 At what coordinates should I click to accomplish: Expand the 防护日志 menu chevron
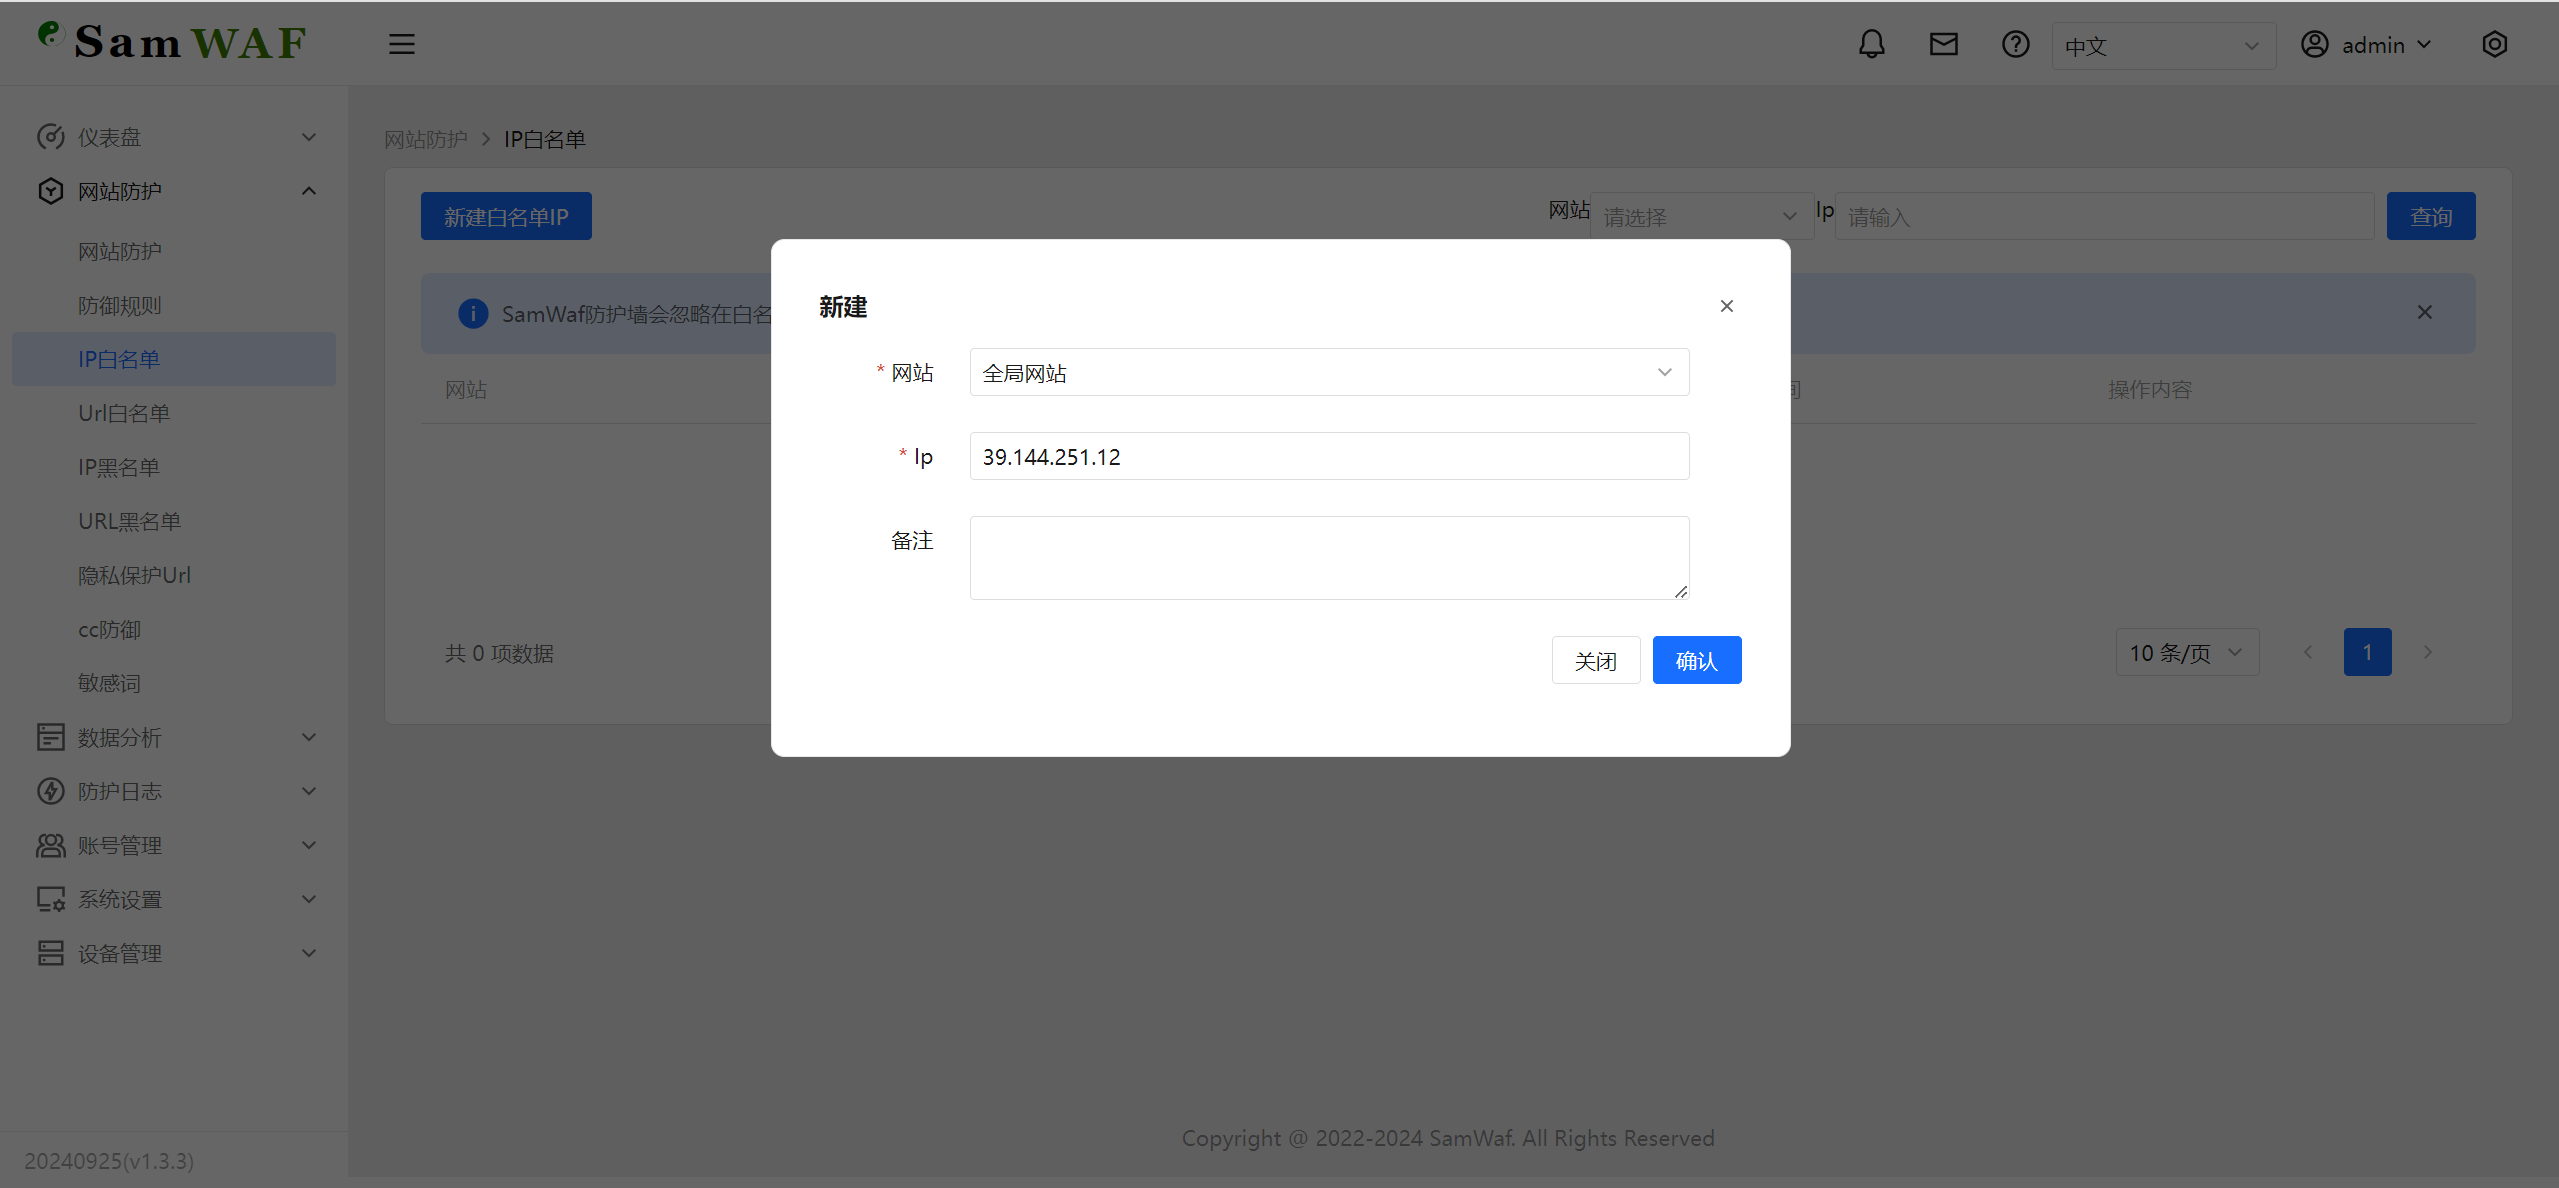tap(309, 791)
